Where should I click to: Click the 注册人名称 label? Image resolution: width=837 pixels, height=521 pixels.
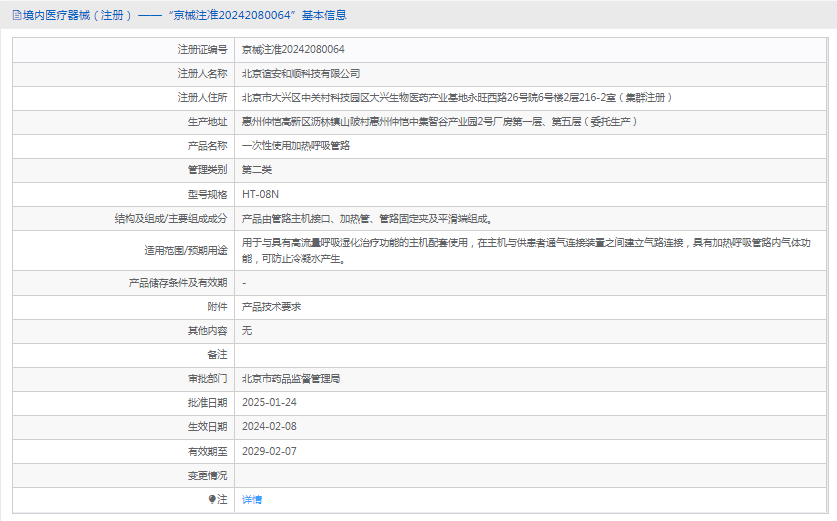tap(202, 74)
